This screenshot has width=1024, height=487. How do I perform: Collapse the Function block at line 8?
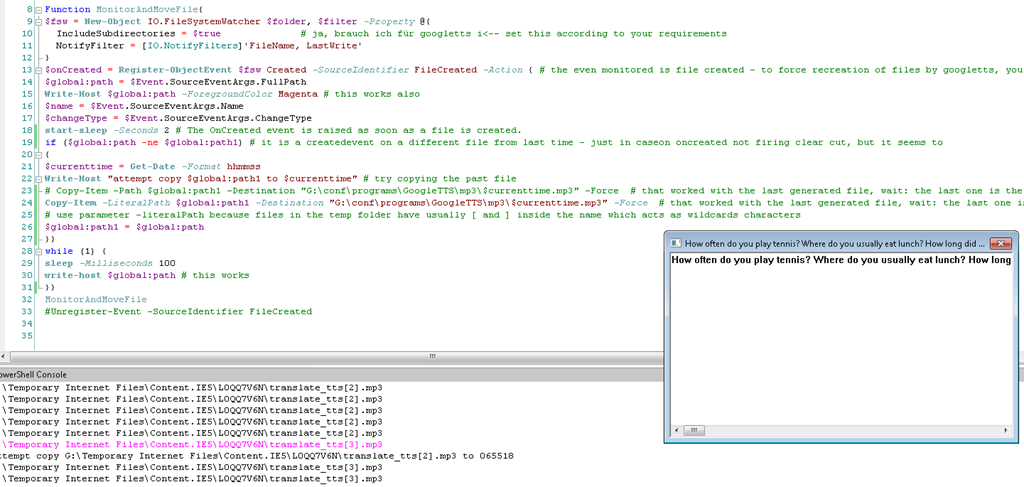[37, 8]
